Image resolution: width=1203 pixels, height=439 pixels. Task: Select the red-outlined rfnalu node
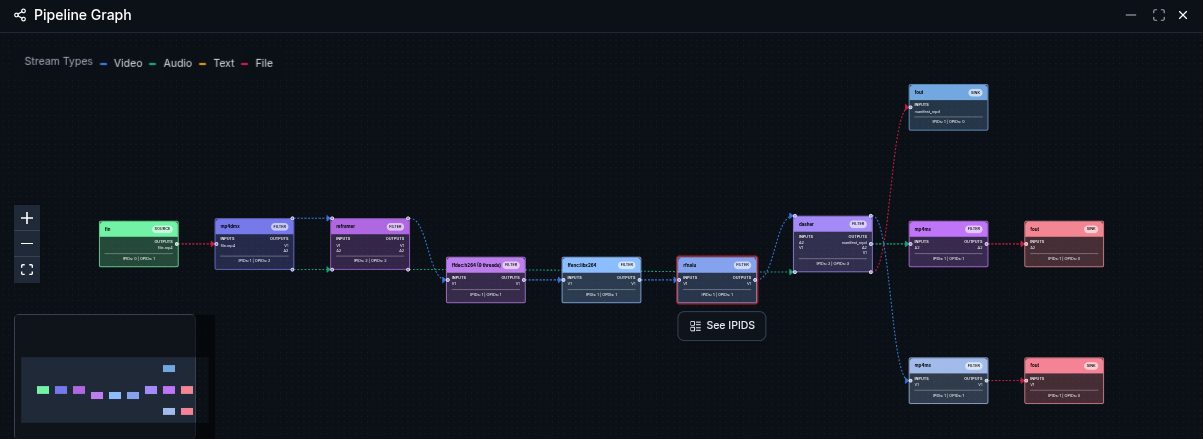pyautogui.click(x=717, y=280)
